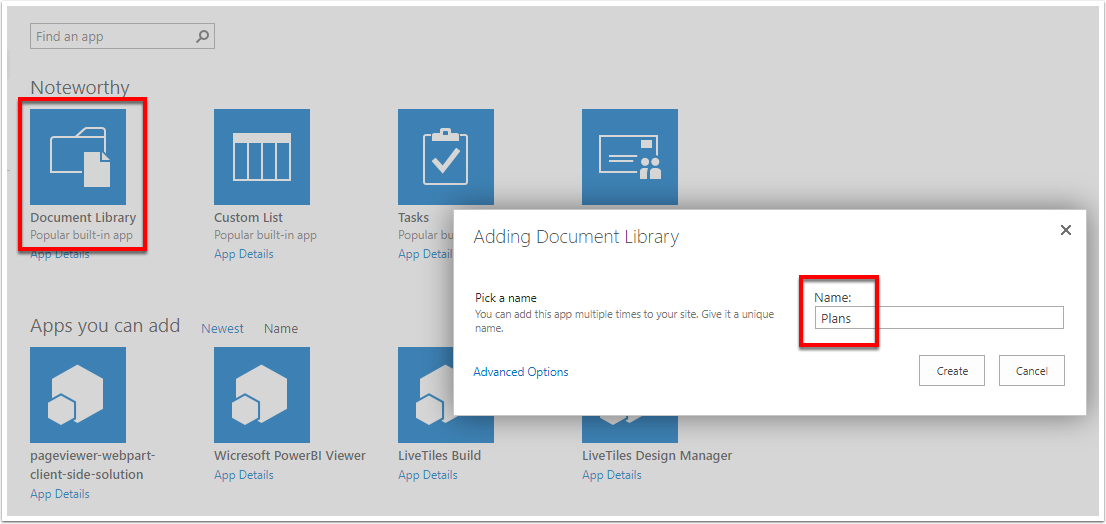
Task: Sort apps by Name
Action: (281, 329)
